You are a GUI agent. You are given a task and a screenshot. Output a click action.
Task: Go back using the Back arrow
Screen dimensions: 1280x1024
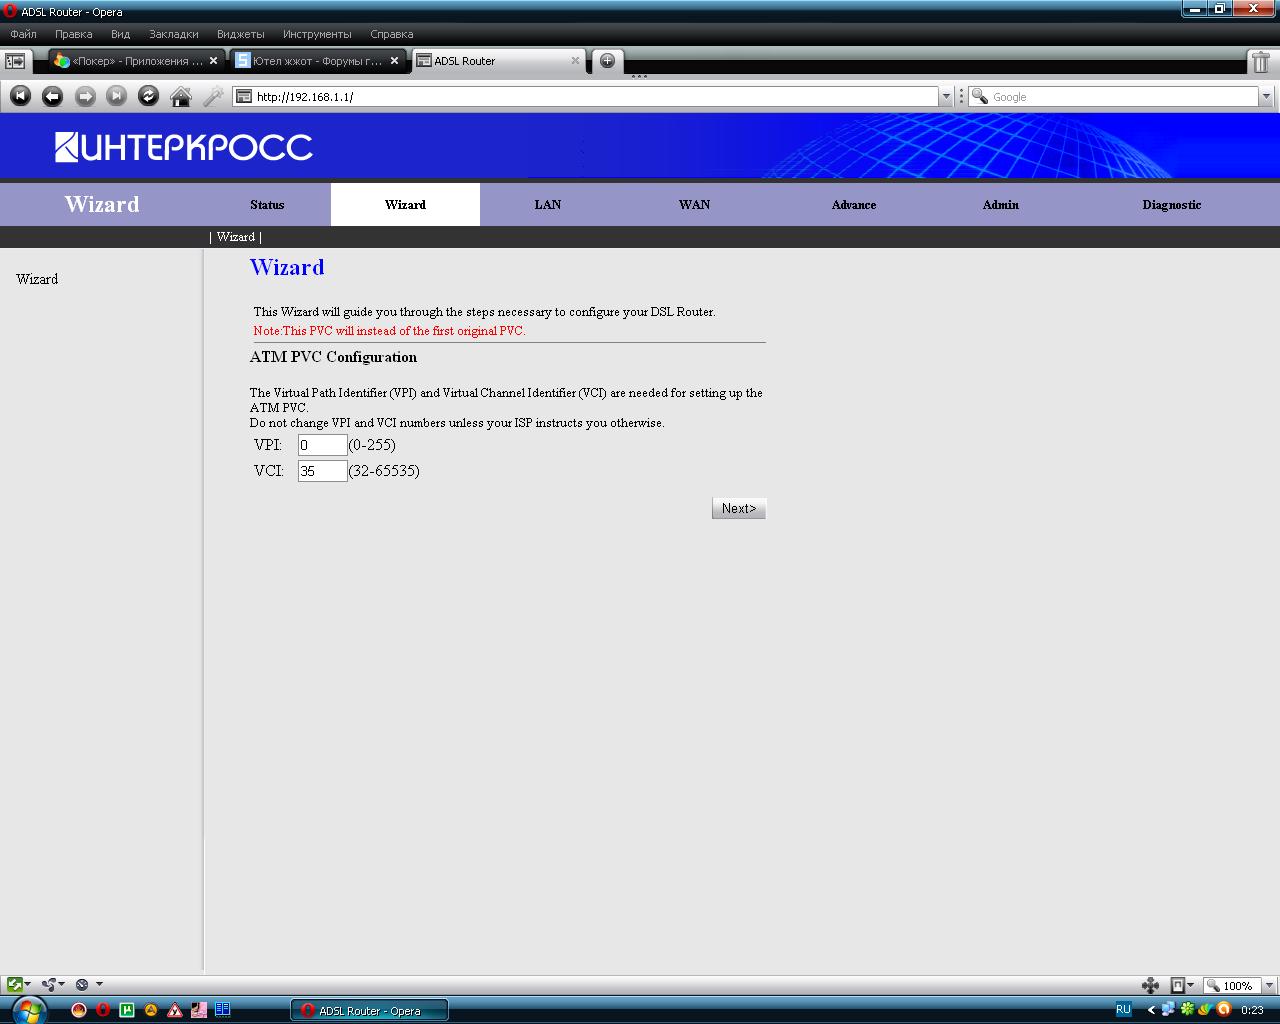point(52,96)
